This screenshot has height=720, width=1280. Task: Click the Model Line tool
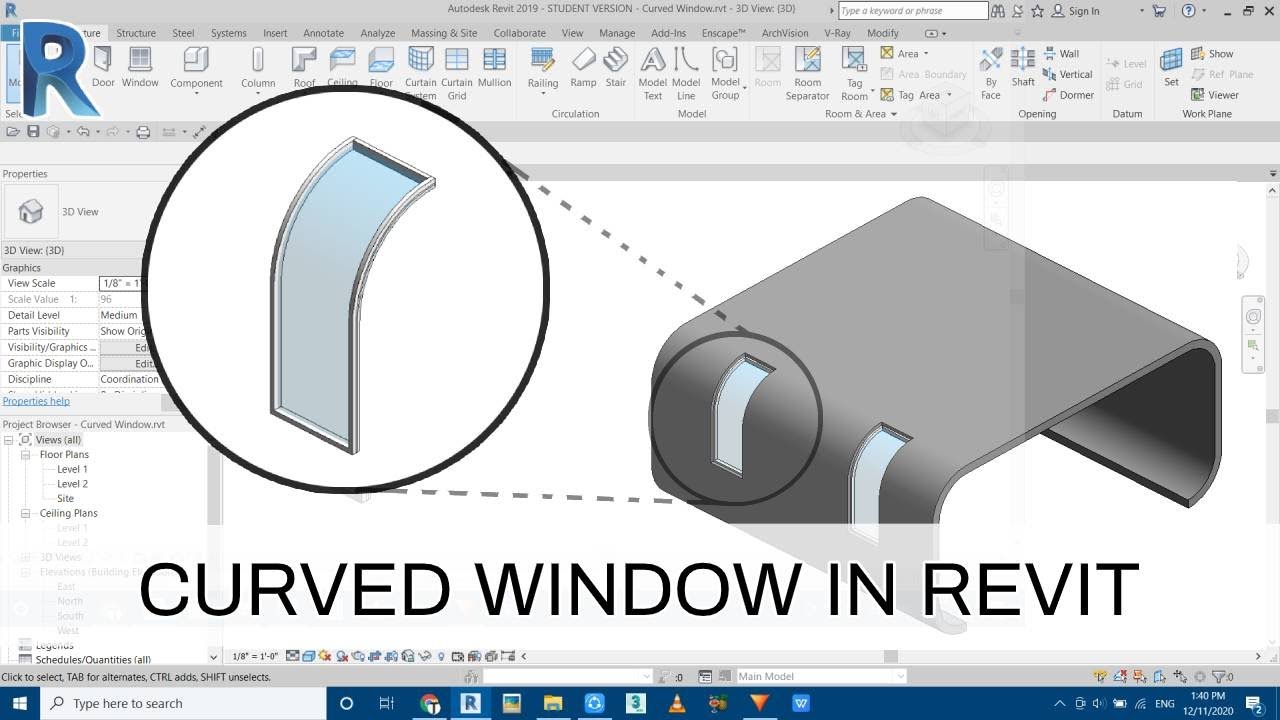click(x=686, y=72)
